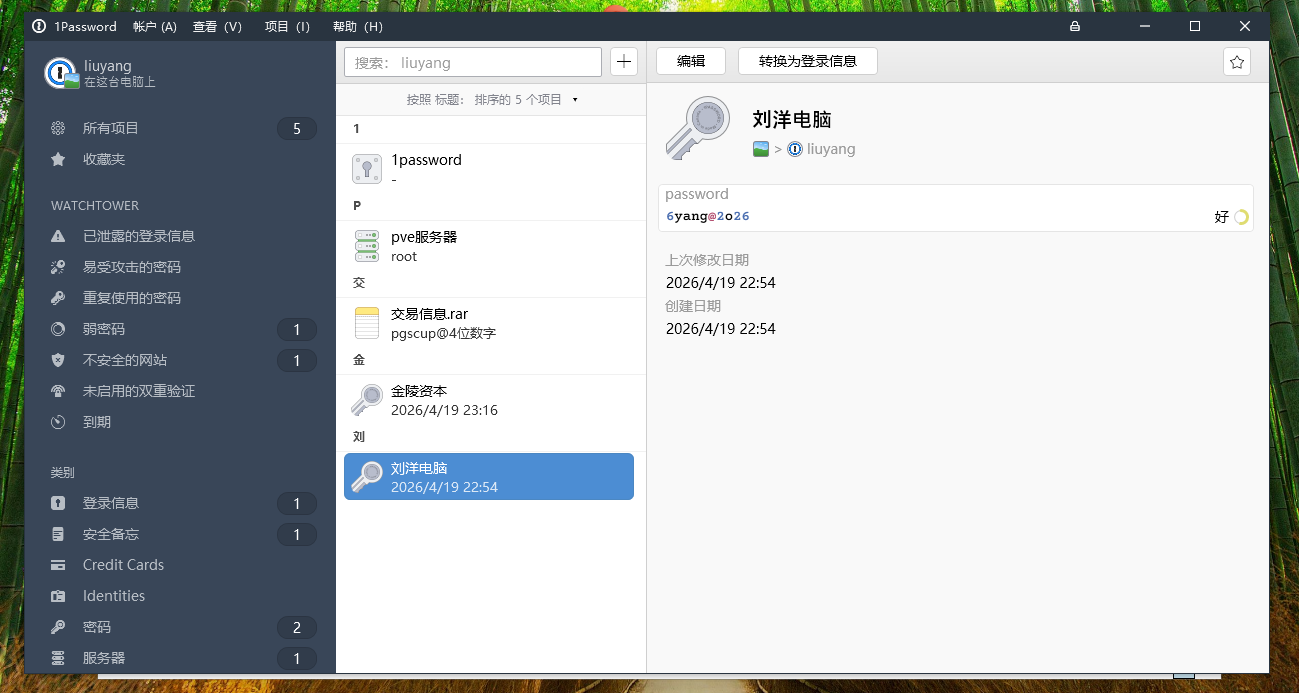Click the WATCHTOWER section header
Screen dimensions: 1299x693
(95, 205)
